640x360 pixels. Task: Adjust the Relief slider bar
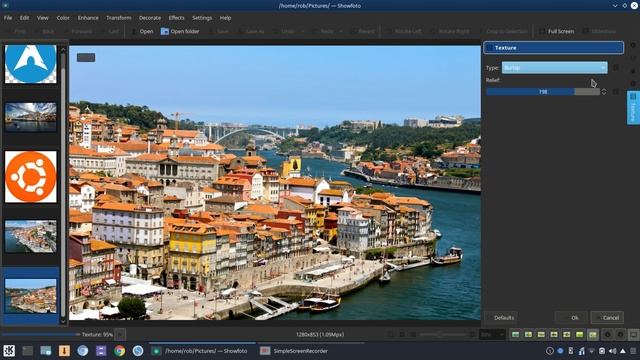tap(543, 92)
